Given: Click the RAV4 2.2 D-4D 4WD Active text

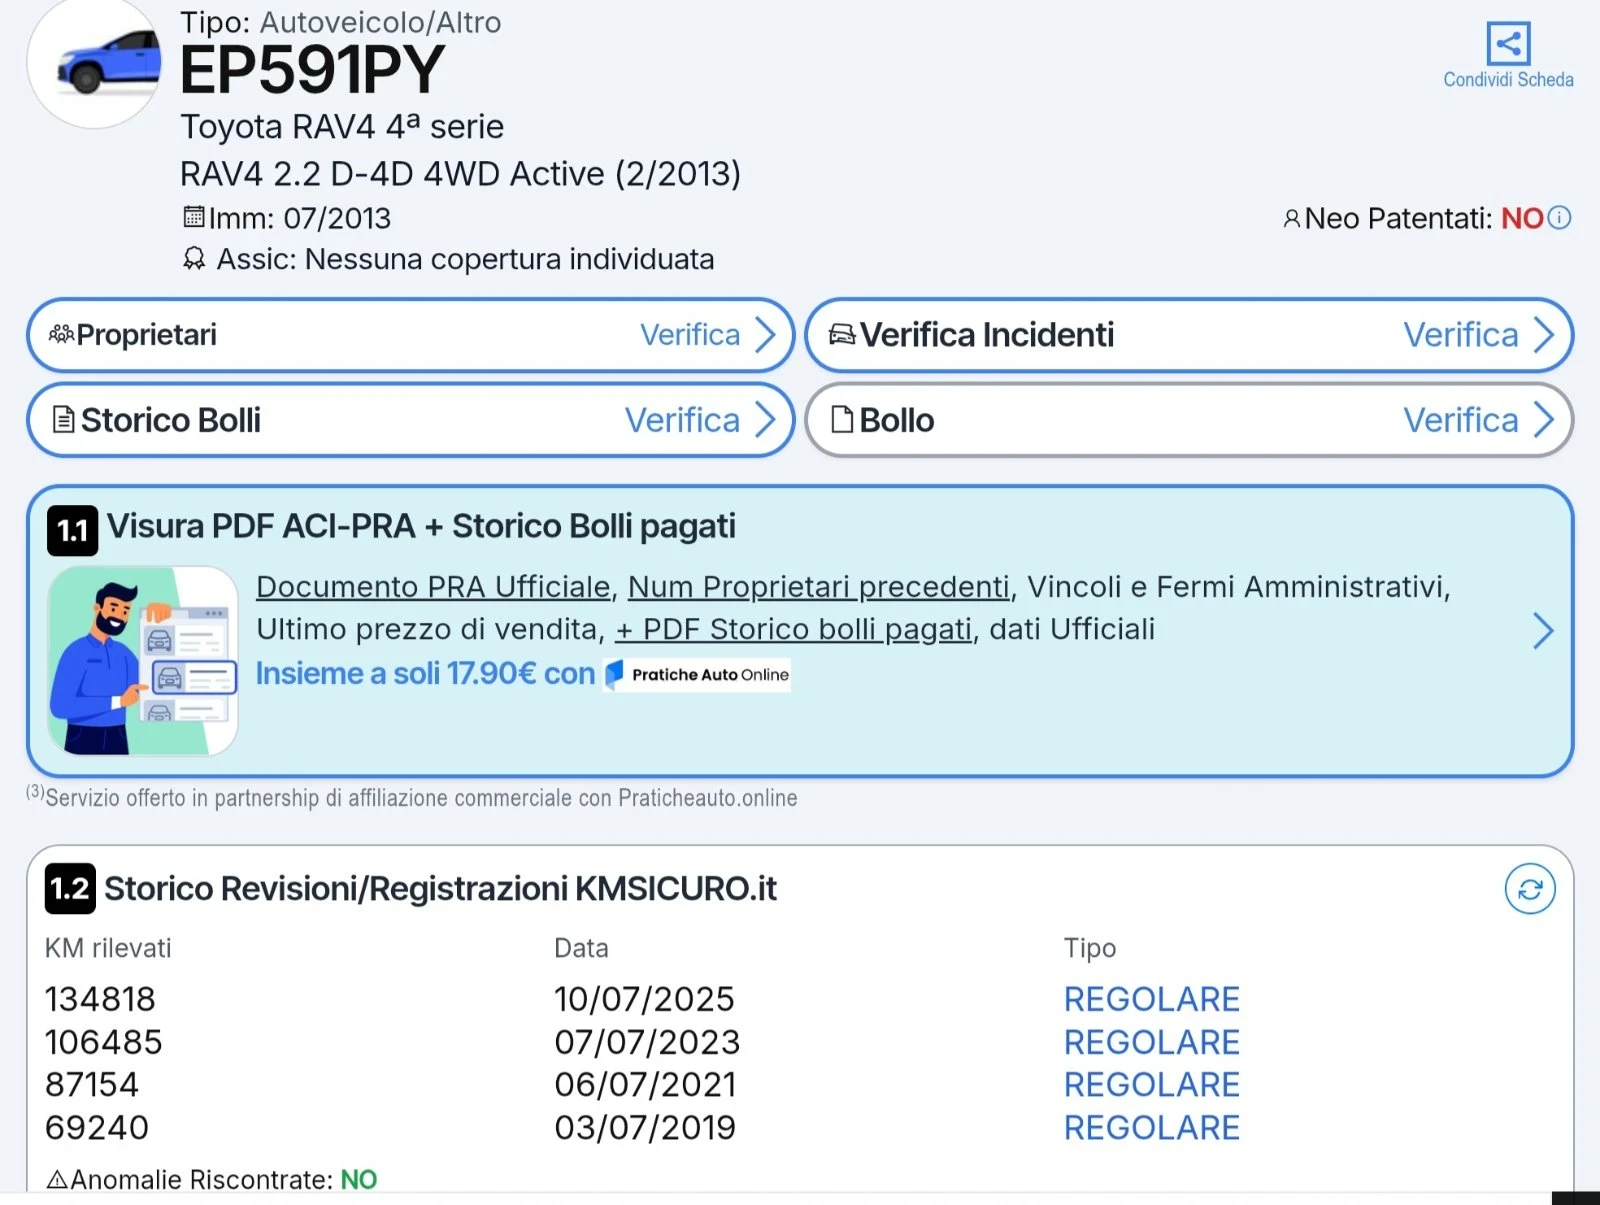Looking at the screenshot, I should tap(460, 174).
